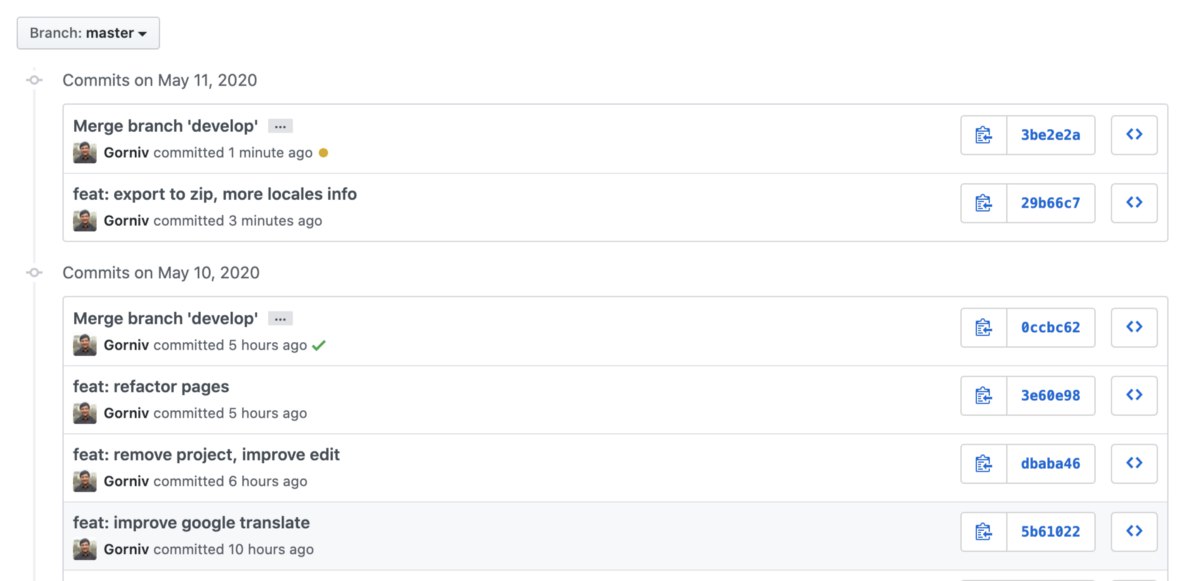The width and height of the screenshot is (1200, 581).
Task: Copy the full SHA for commit 0ccbc62
Action: pos(984,327)
